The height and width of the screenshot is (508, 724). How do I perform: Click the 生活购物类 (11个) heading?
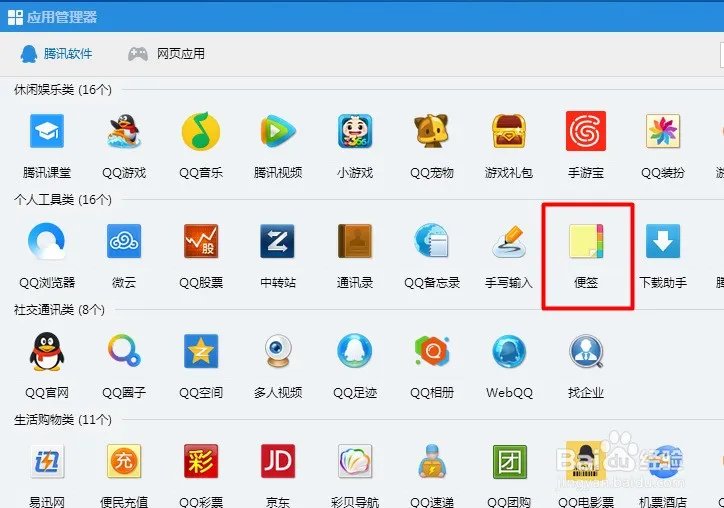point(63,419)
